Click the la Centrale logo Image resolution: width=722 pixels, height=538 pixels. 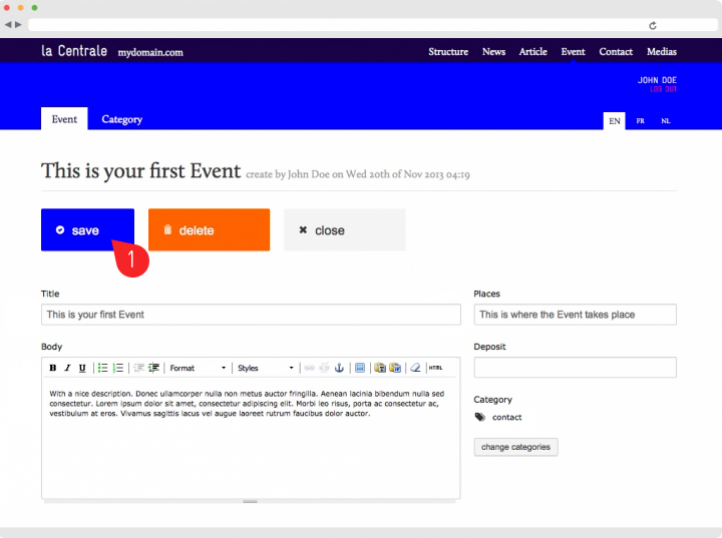coord(74,51)
